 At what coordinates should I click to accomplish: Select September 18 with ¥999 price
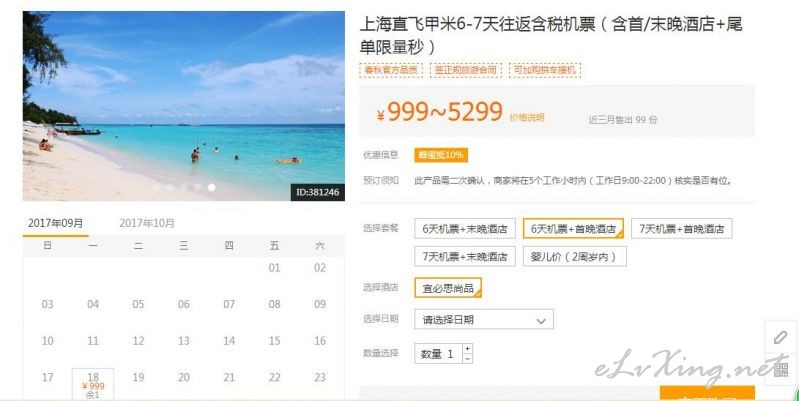(x=93, y=384)
